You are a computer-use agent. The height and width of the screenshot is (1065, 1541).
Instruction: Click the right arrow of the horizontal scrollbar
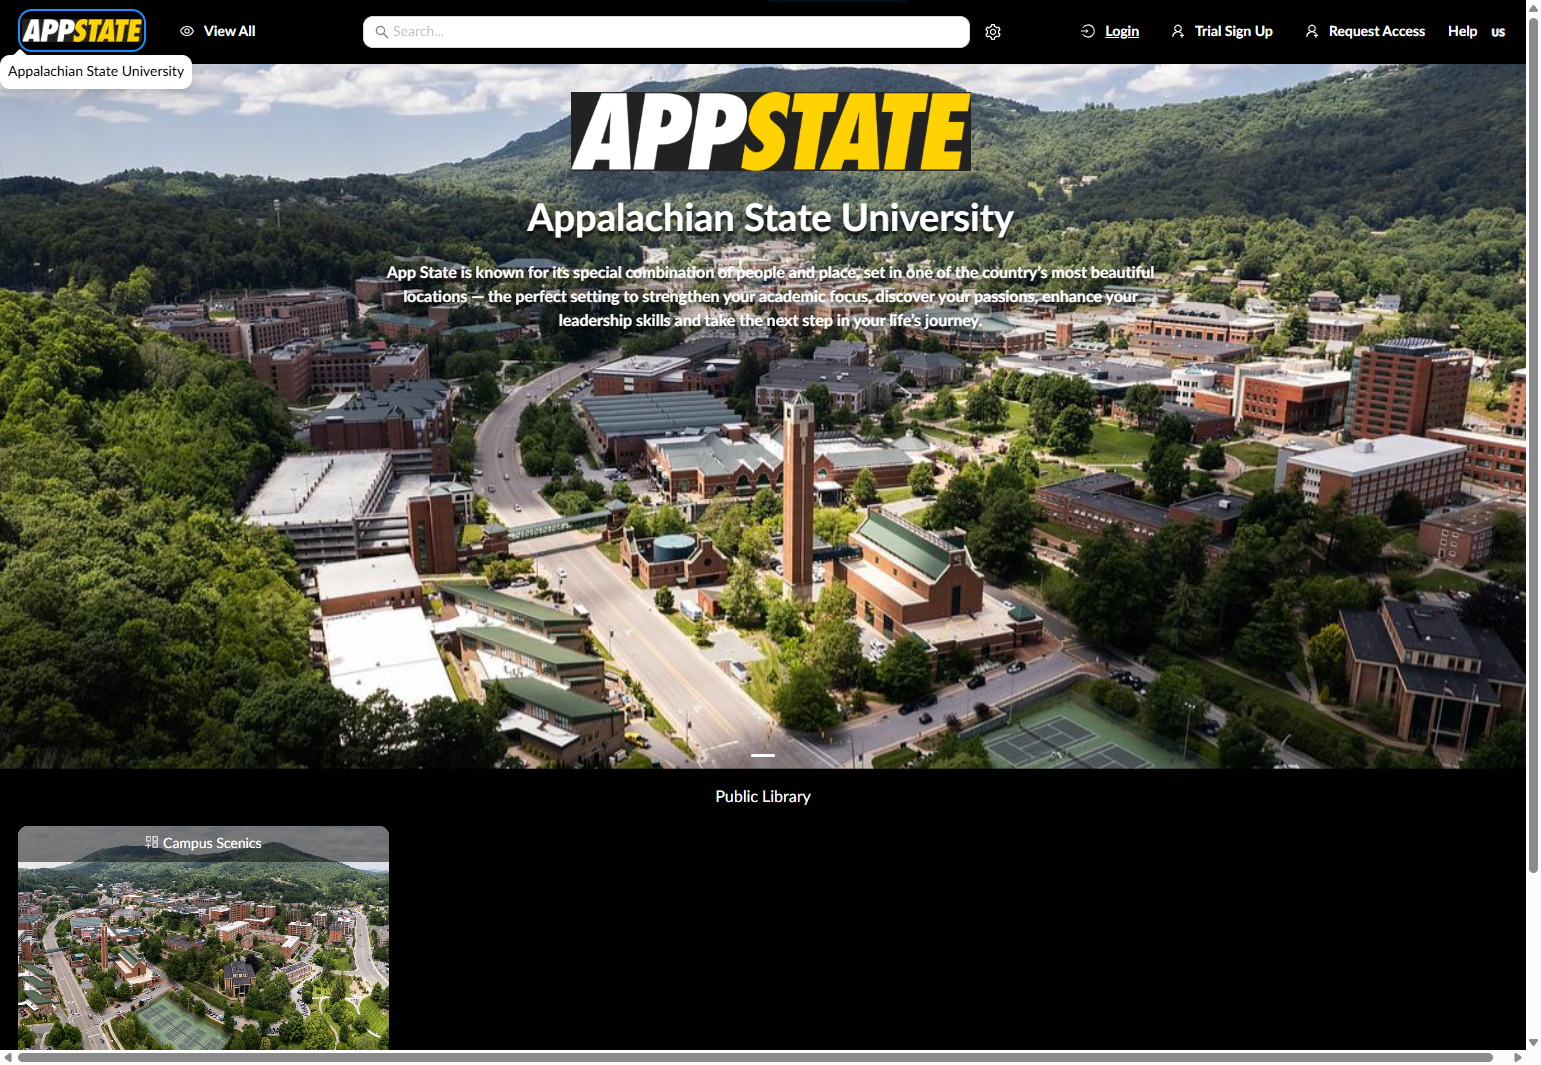pos(1517,1057)
